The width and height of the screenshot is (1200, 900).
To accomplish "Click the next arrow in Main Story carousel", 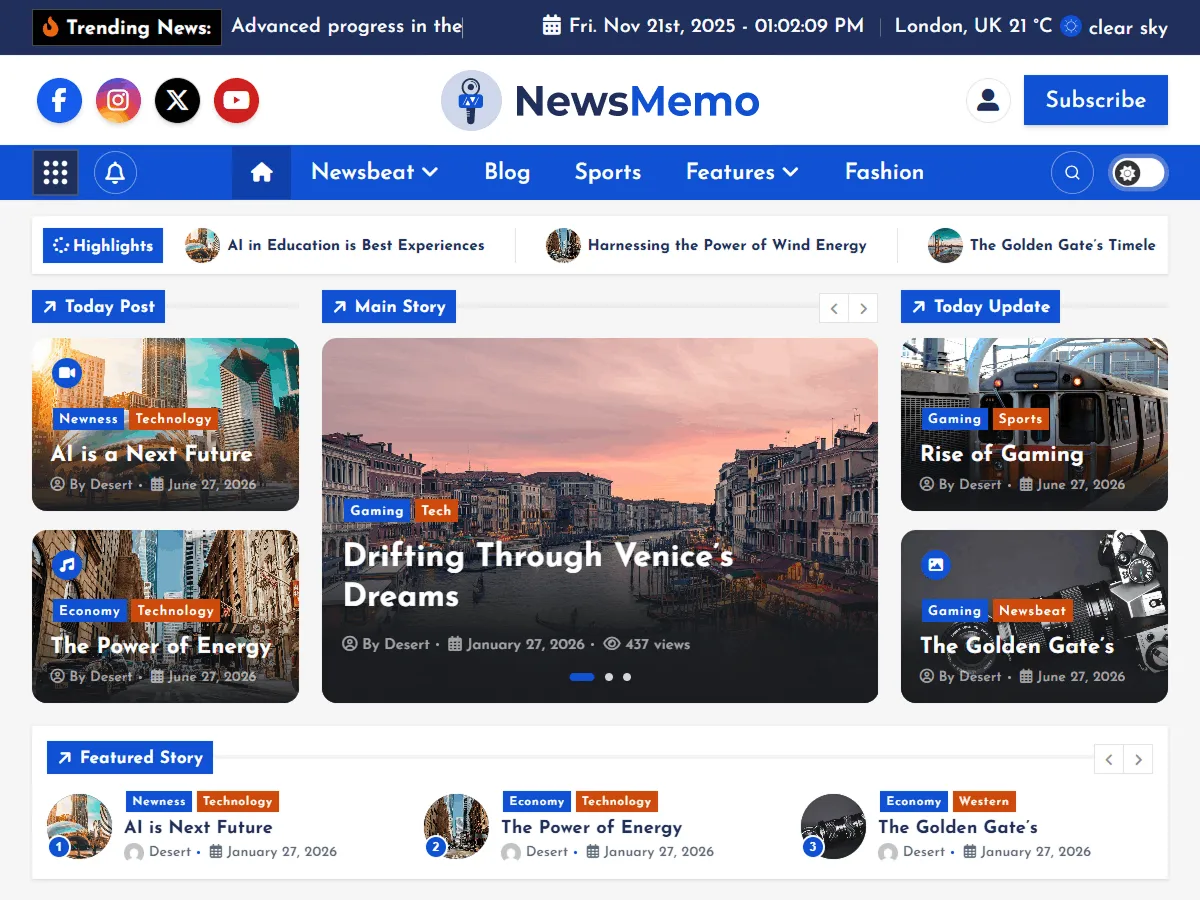I will [863, 308].
